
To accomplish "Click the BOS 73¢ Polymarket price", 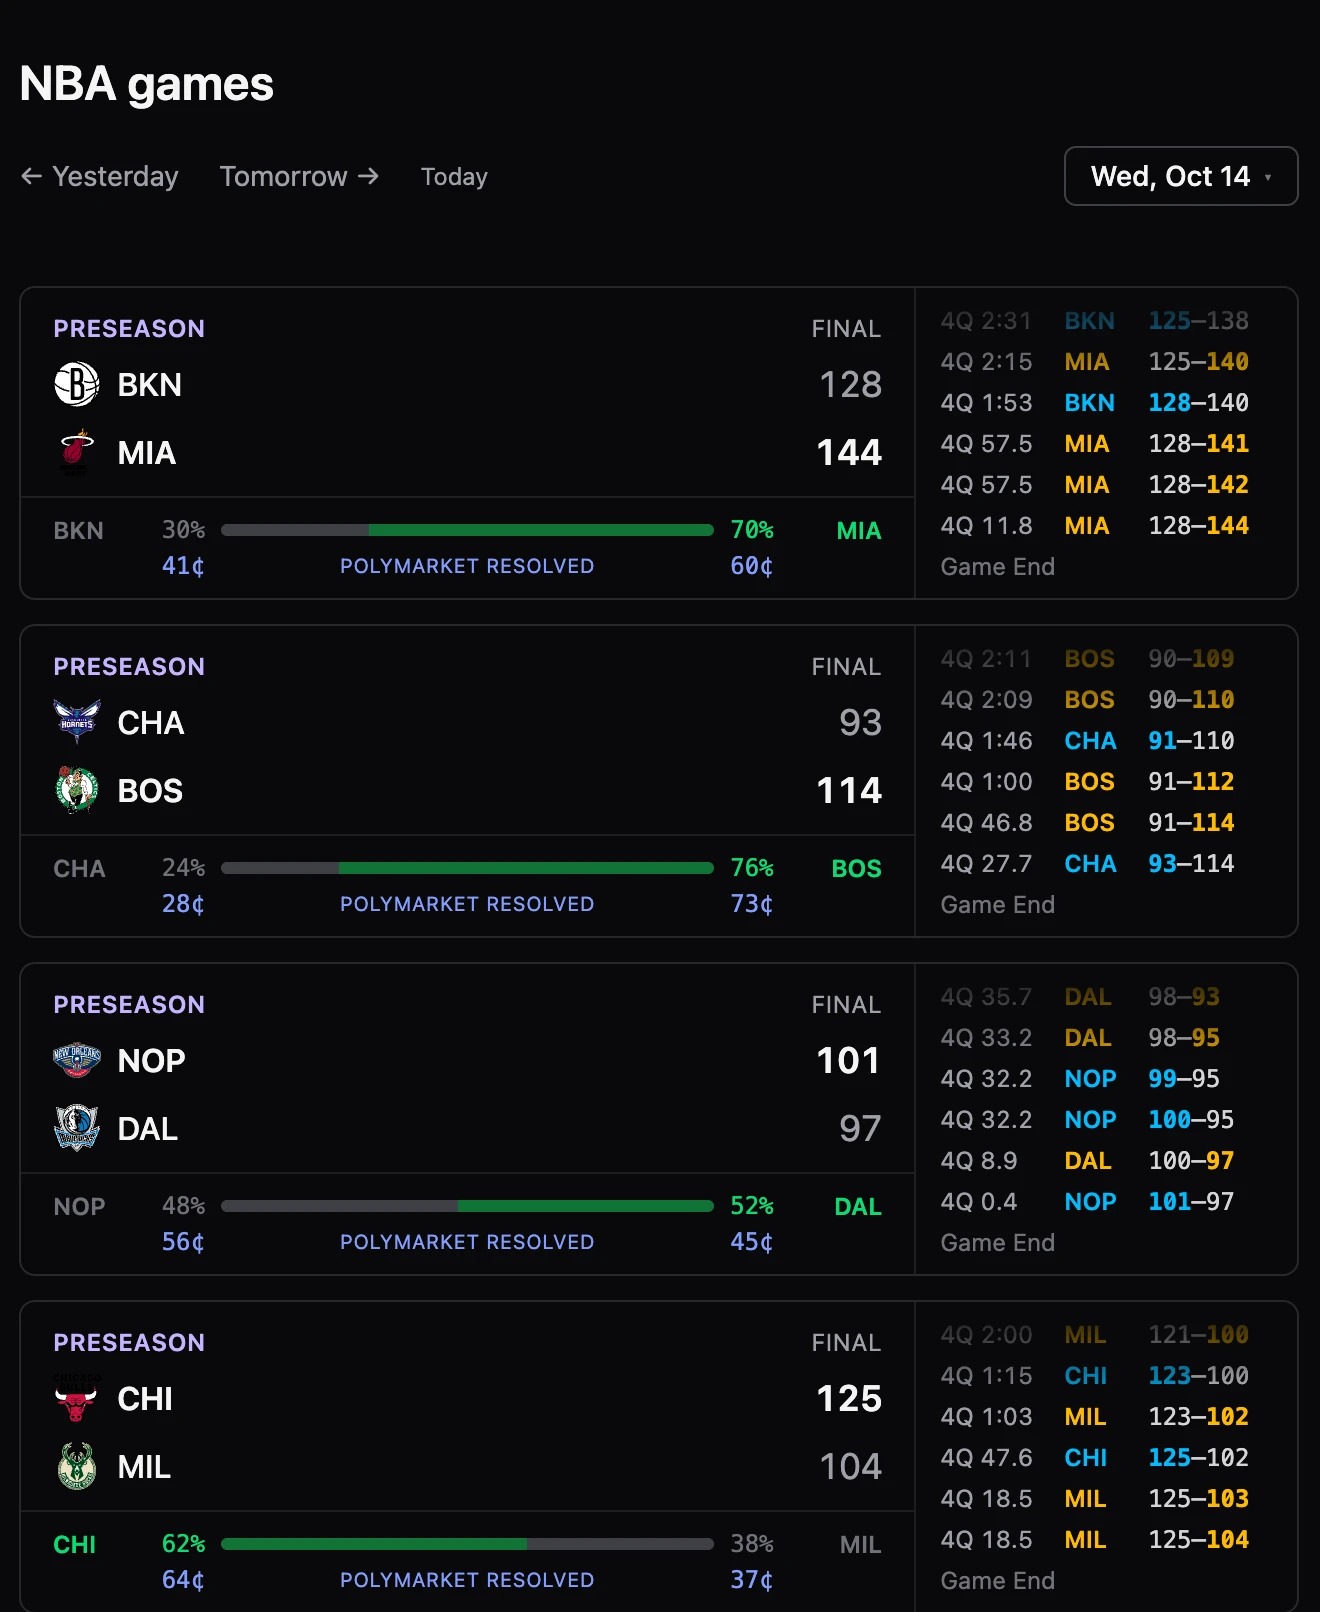I will 752,904.
